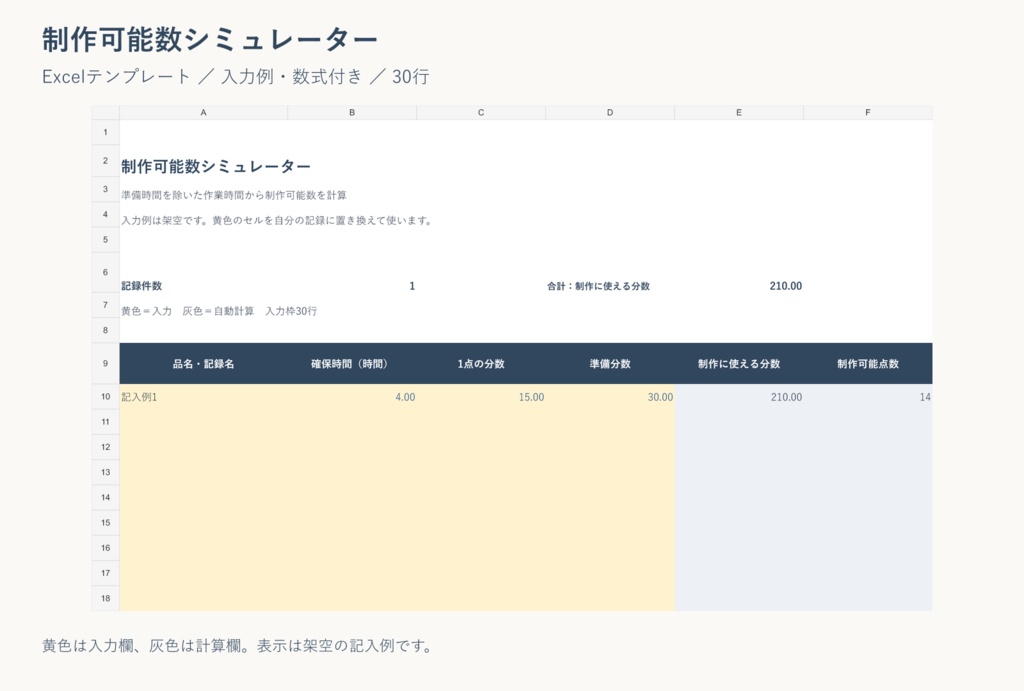This screenshot has width=1024, height=691.
Task: Select row 17 header
Action: (105, 573)
